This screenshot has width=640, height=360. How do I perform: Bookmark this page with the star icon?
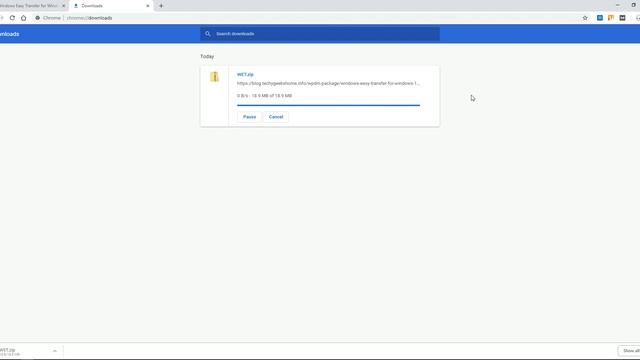tap(585, 18)
